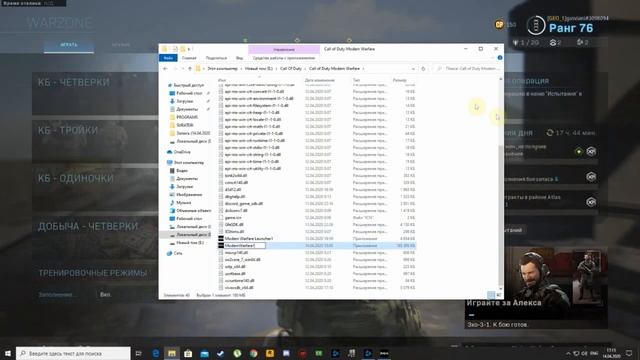Switch to the Главная ribbon tab

(x=189, y=58)
